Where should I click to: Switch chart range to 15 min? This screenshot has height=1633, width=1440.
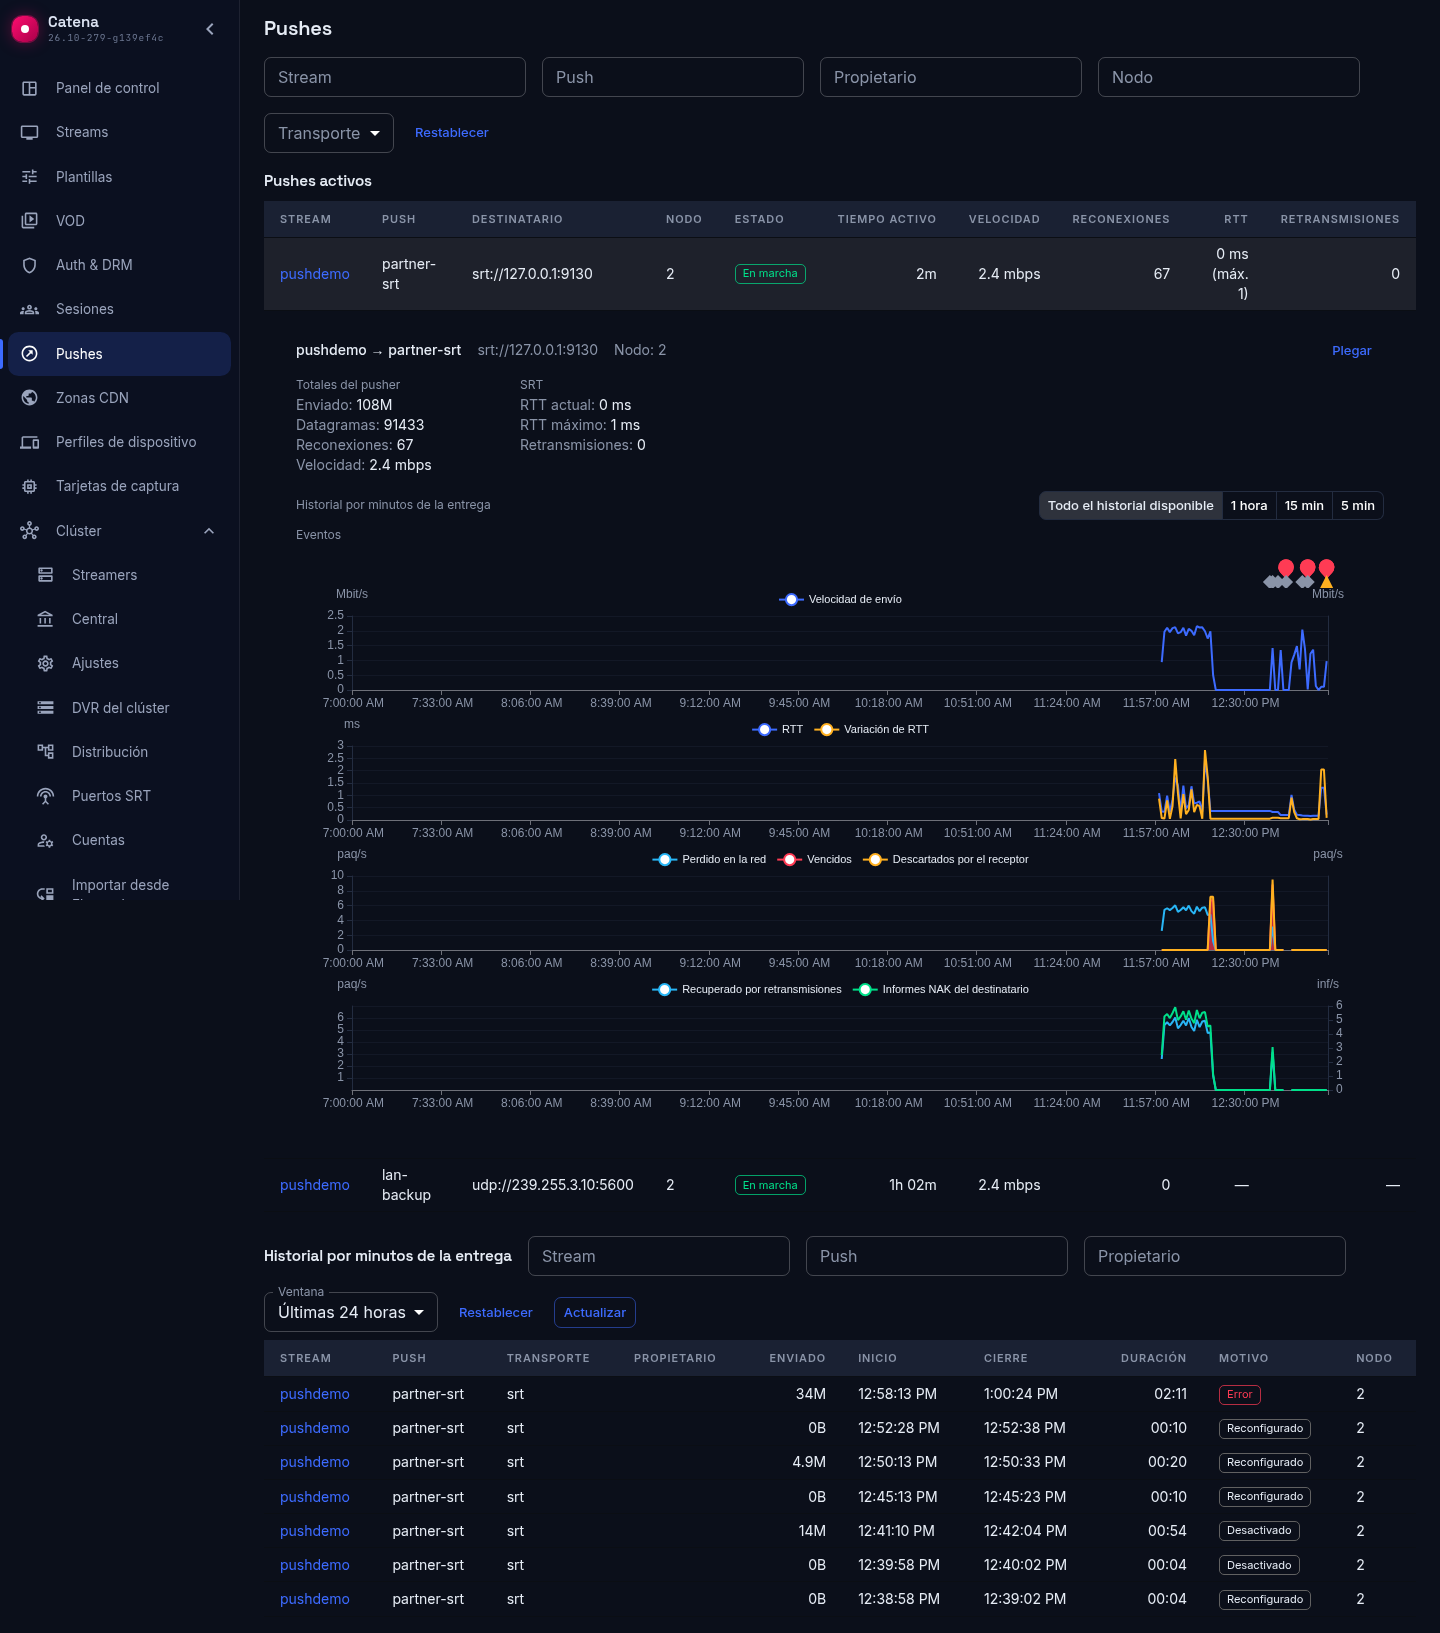tap(1304, 506)
